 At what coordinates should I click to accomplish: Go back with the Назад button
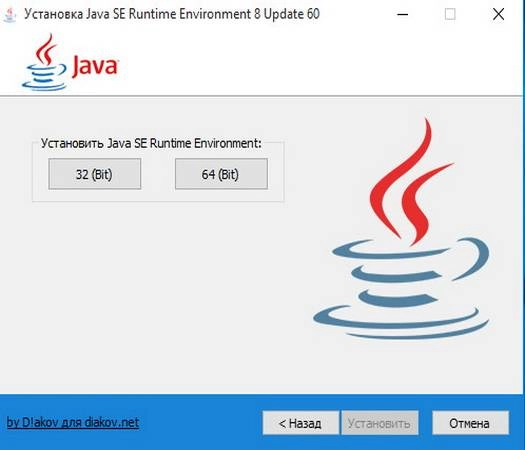coord(301,423)
